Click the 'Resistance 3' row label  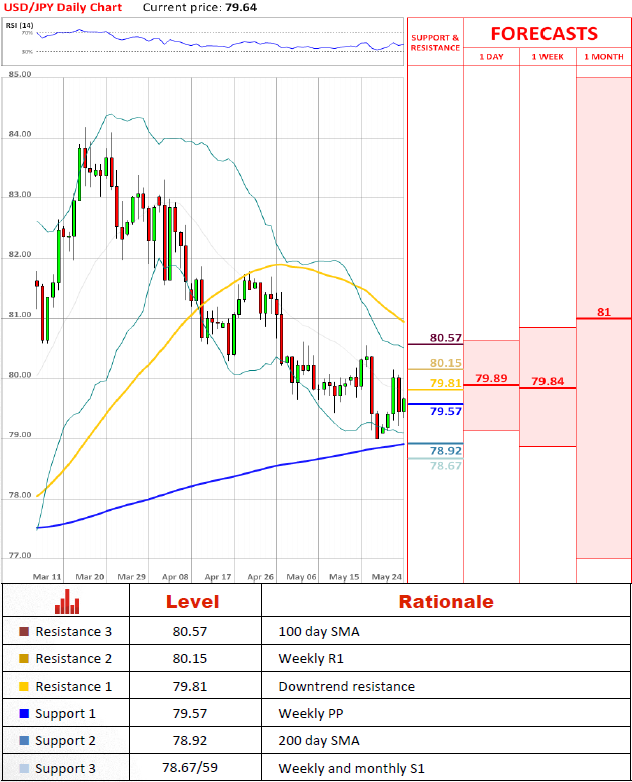(73, 631)
